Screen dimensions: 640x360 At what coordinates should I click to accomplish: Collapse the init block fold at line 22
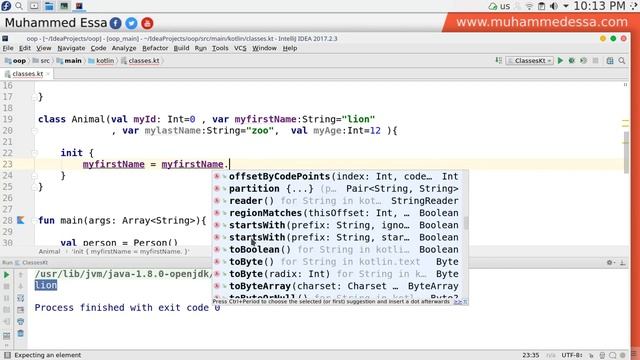[x=35, y=153]
